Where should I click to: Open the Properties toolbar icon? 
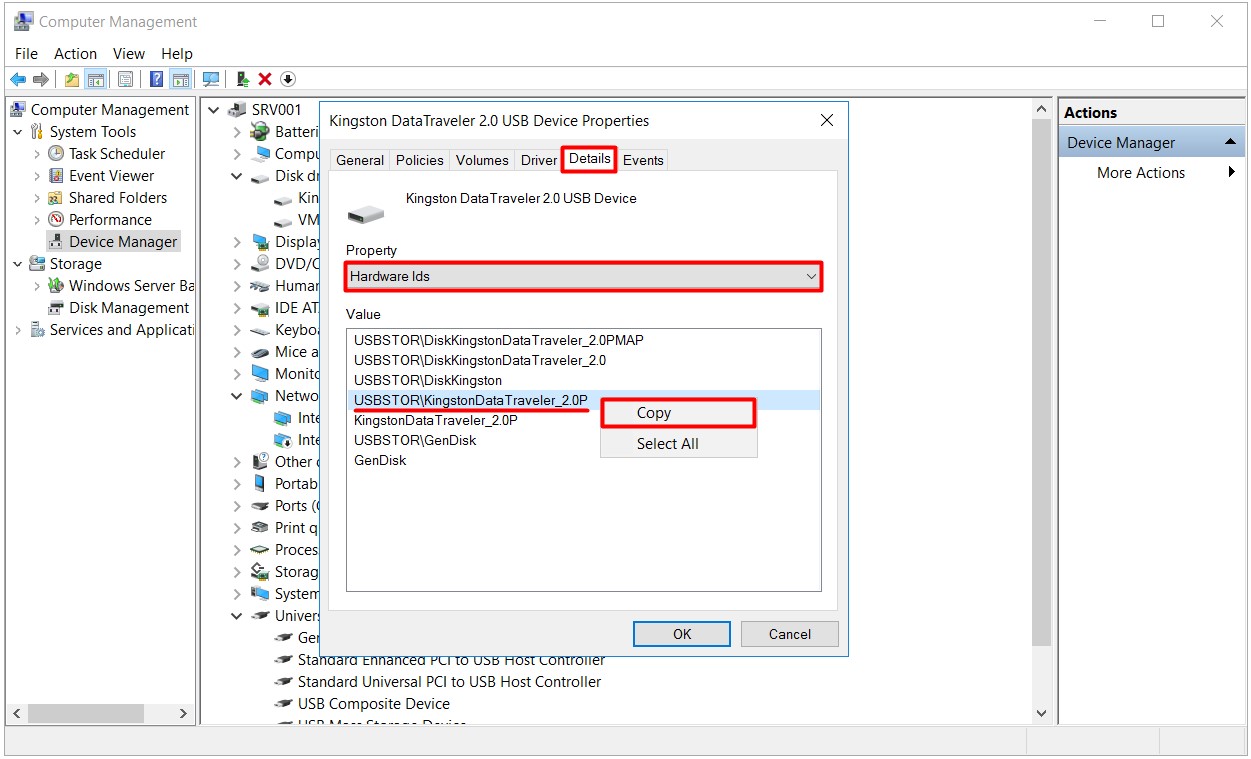point(125,79)
